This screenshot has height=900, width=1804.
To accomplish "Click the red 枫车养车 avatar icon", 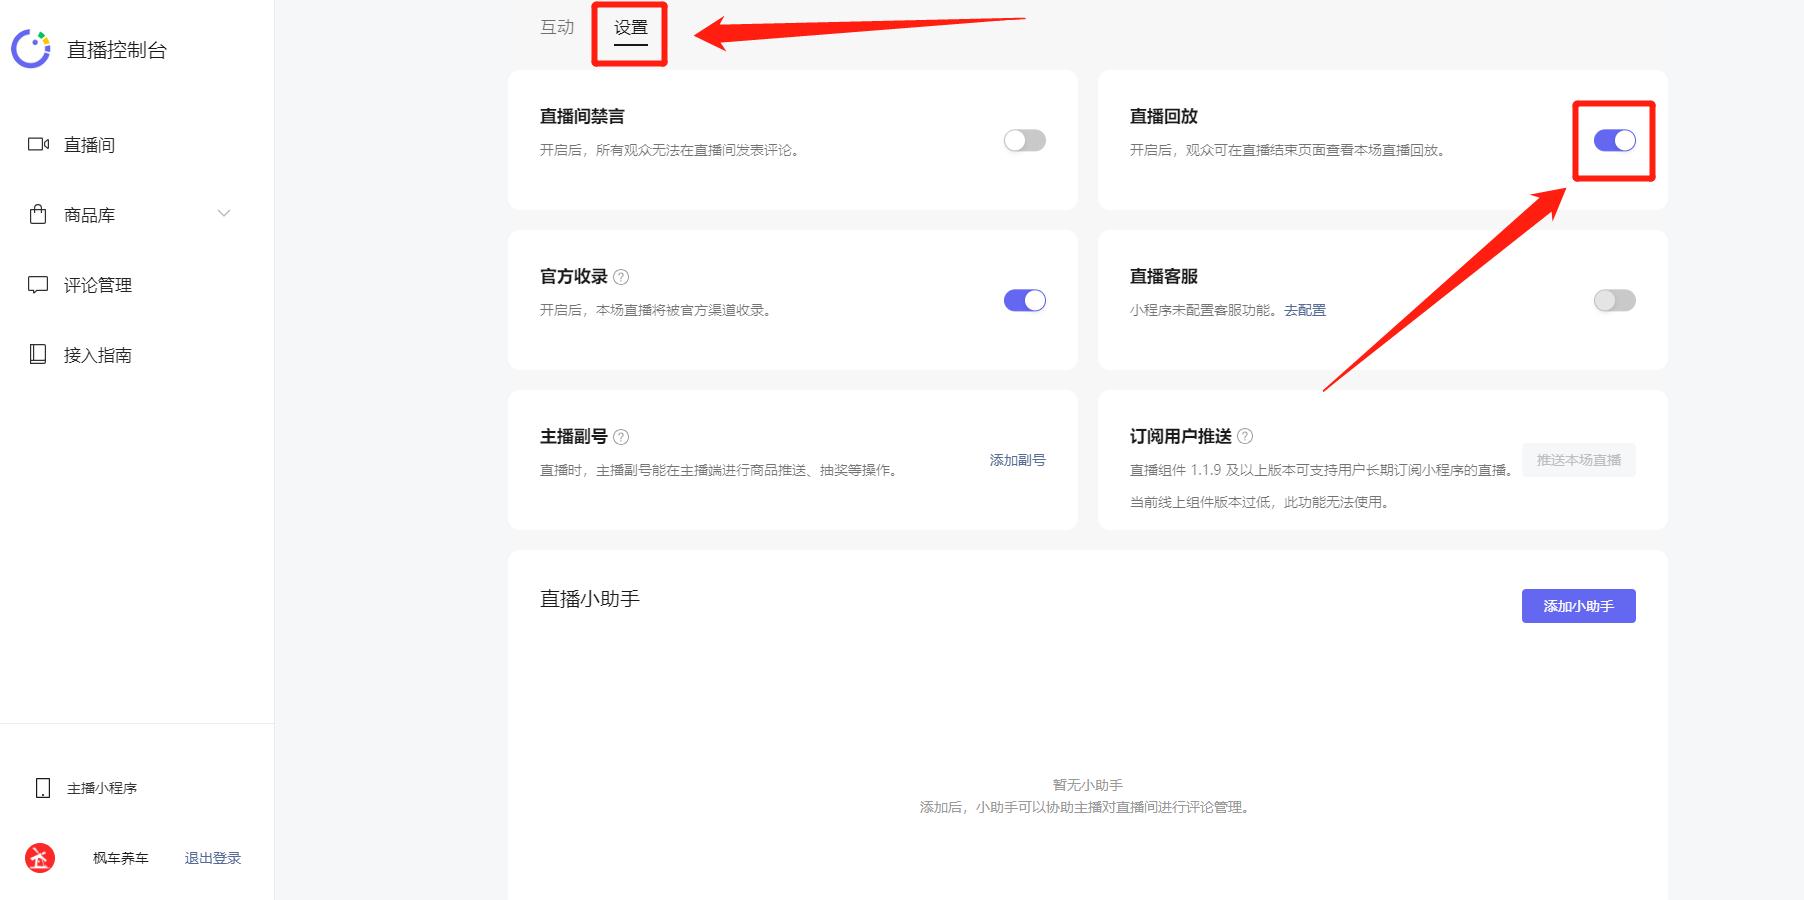I will click(x=40, y=858).
